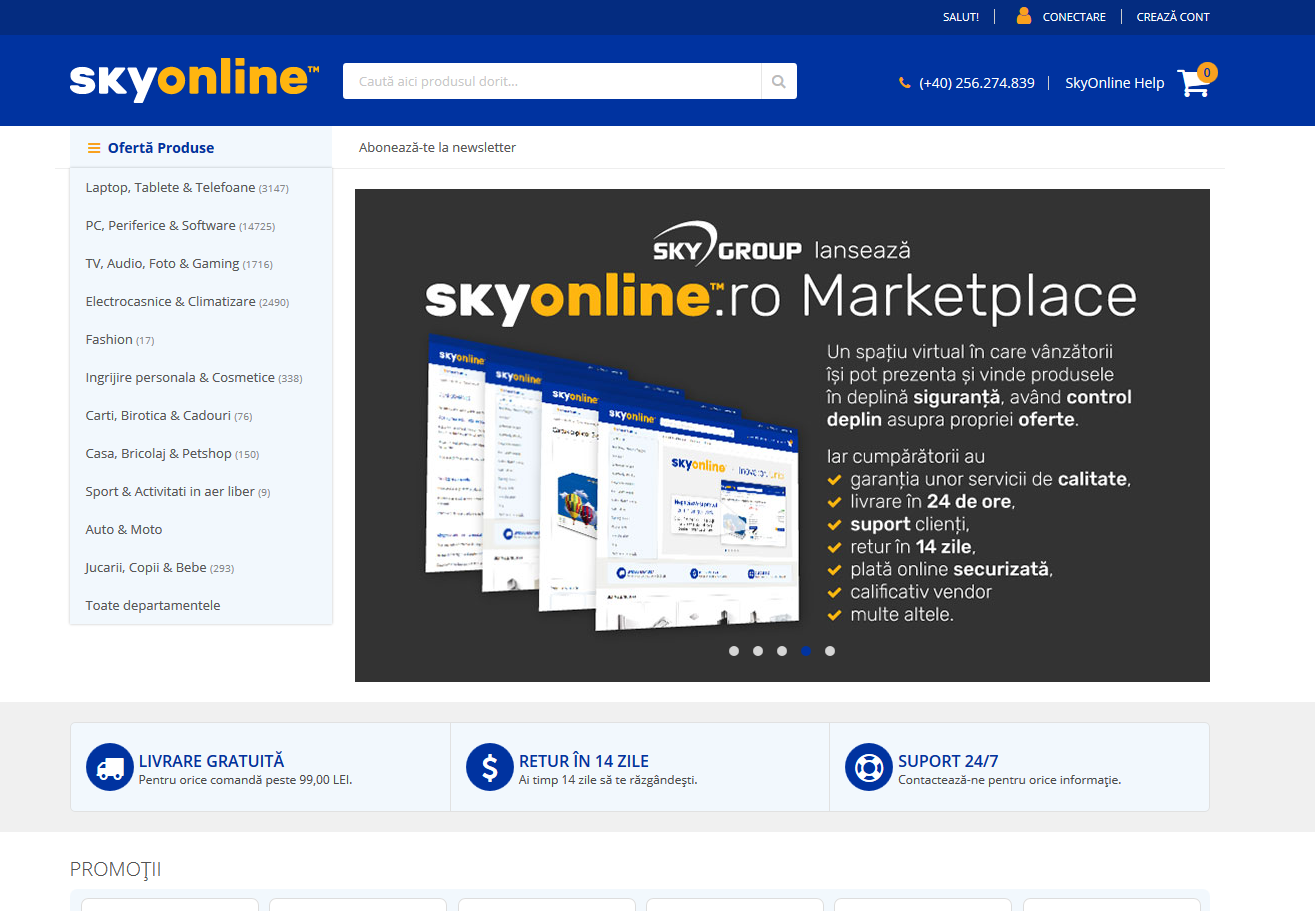Image resolution: width=1315 pixels, height=911 pixels.
Task: Go to third banner slide dot
Action: (782, 651)
